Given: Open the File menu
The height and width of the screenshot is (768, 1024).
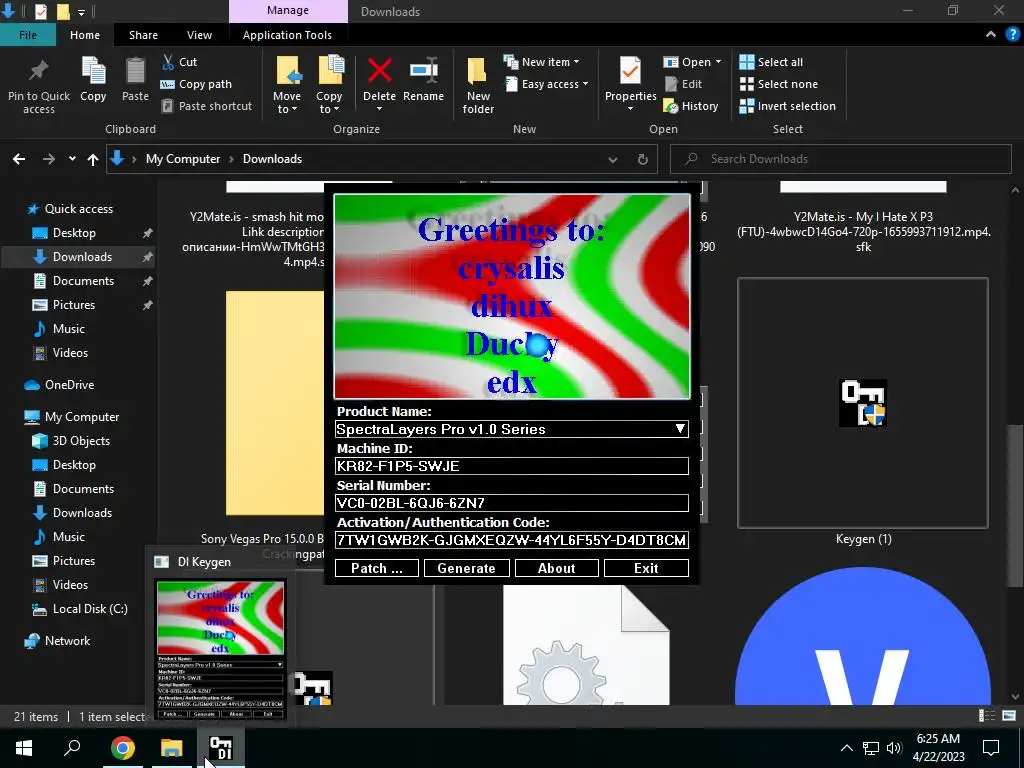Looking at the screenshot, I should [x=27, y=35].
